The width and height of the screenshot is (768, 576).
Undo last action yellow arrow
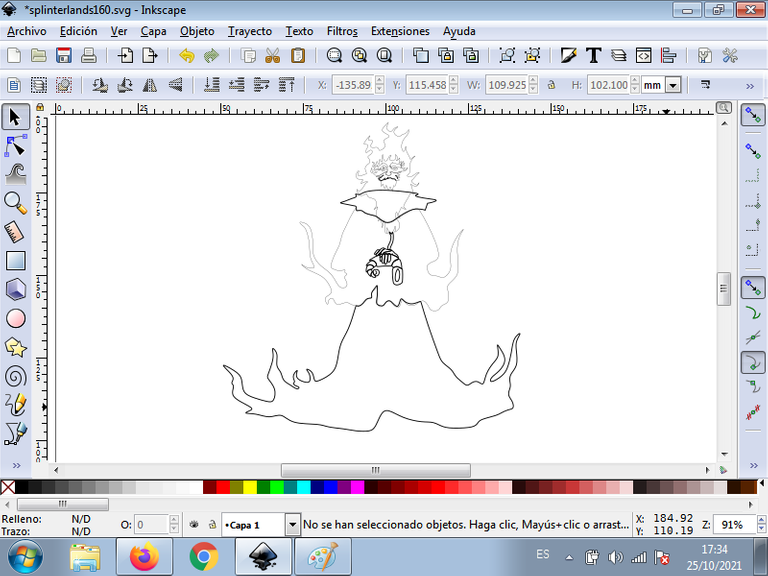[187, 55]
